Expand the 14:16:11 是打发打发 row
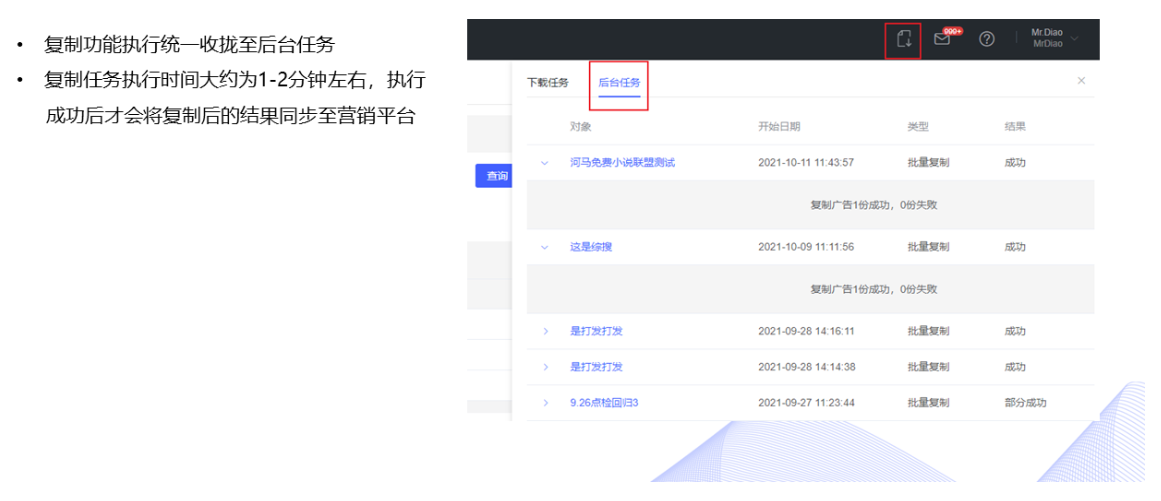 tap(545, 331)
